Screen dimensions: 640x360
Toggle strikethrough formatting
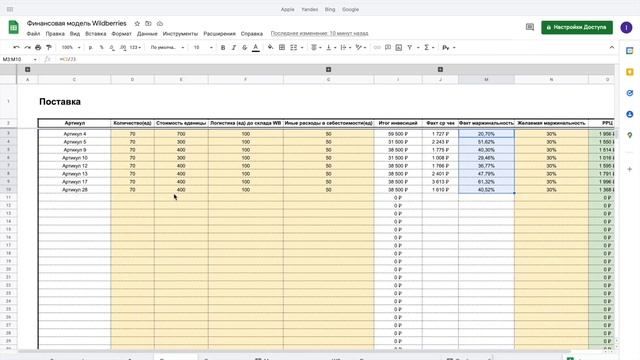[244, 47]
